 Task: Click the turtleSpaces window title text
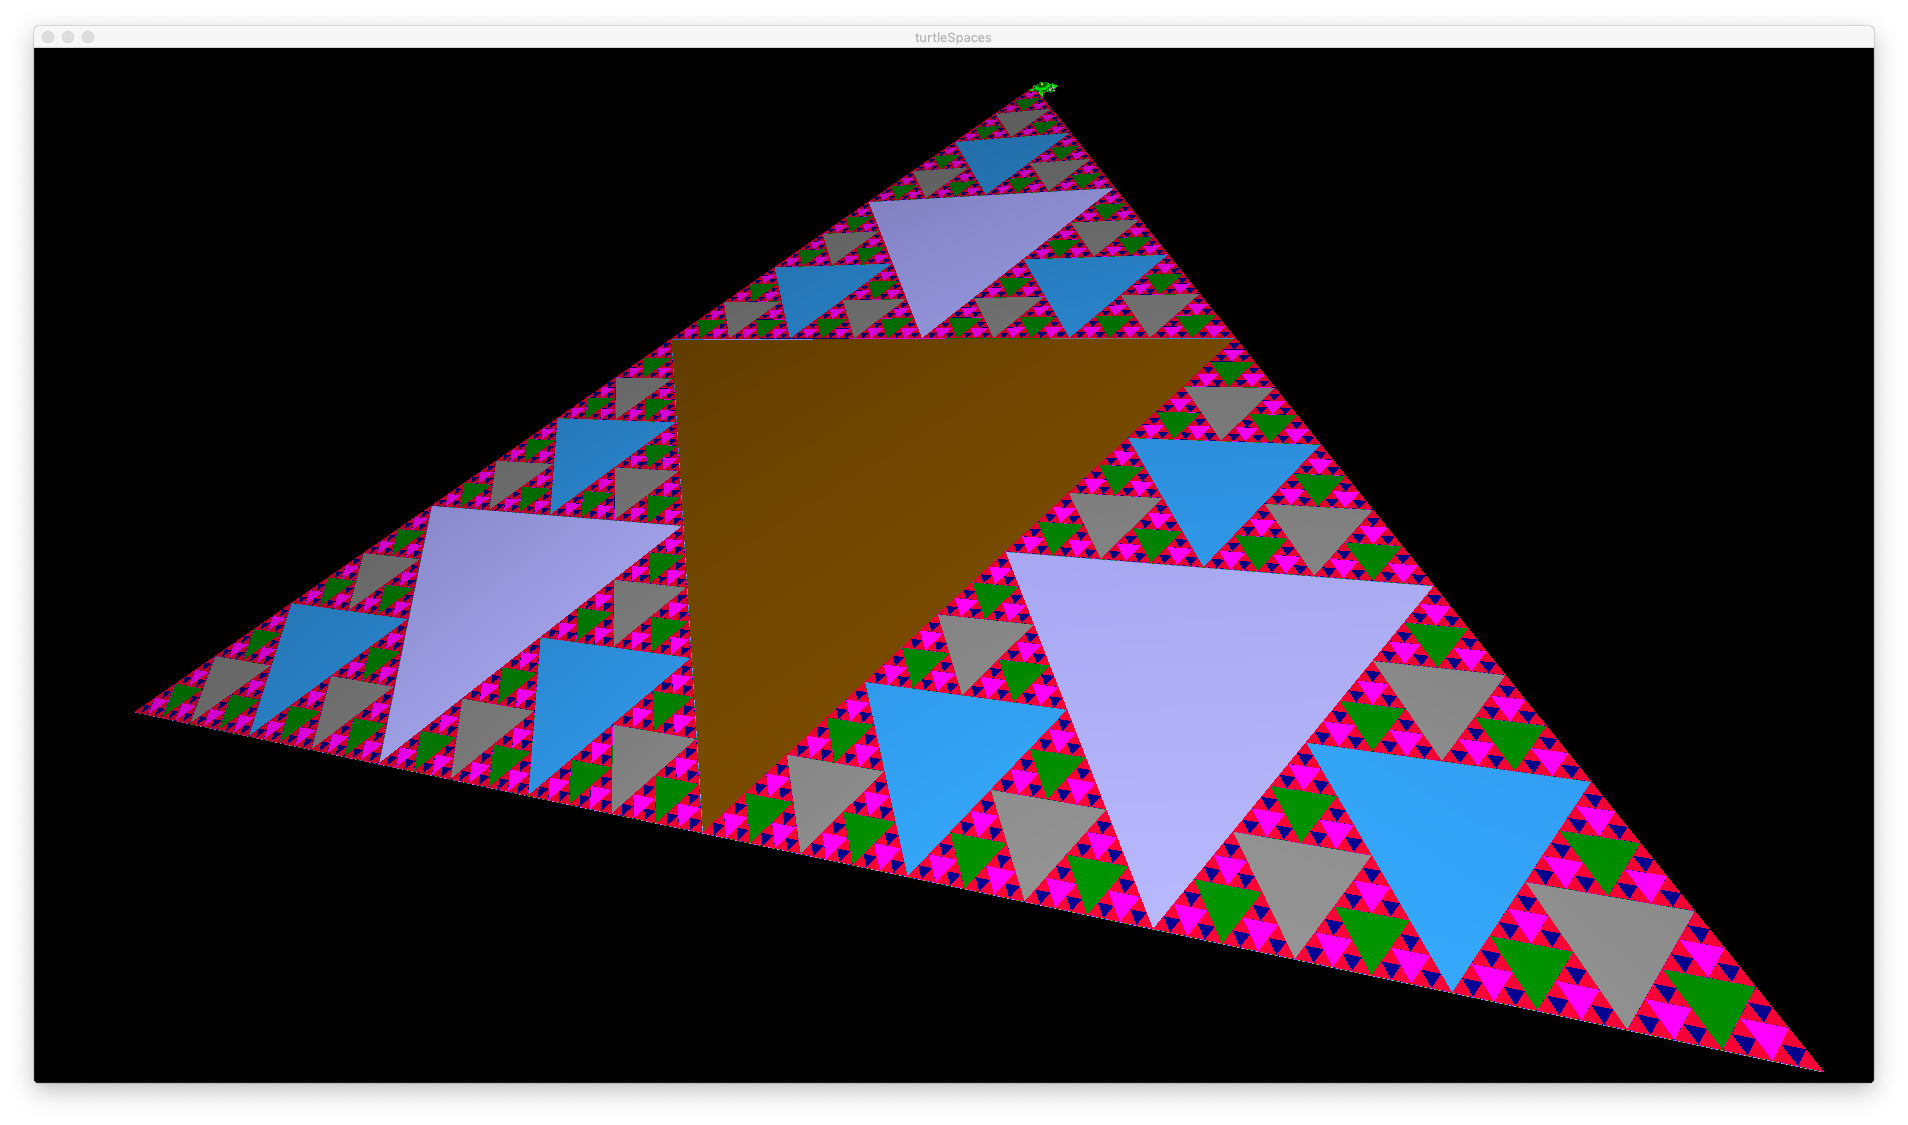point(953,37)
